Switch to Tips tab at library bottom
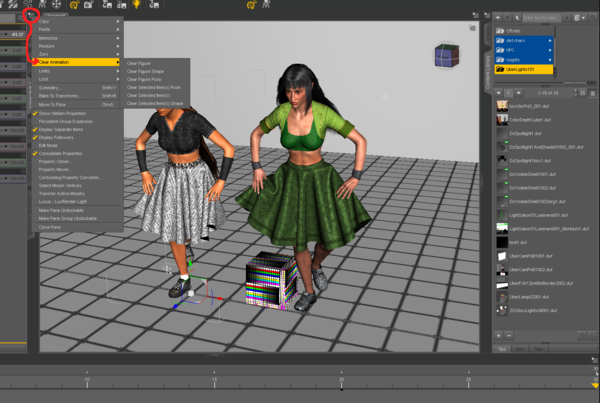Image resolution: width=600 pixels, height=403 pixels. 502,349
